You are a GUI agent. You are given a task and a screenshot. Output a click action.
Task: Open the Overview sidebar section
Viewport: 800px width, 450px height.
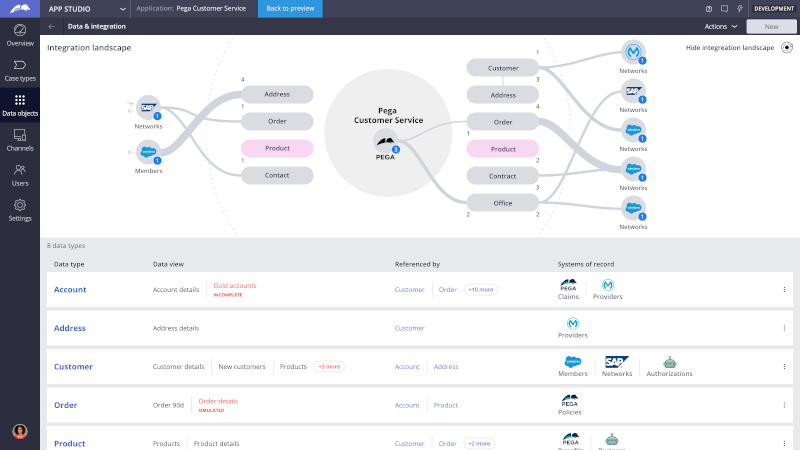[20, 34]
